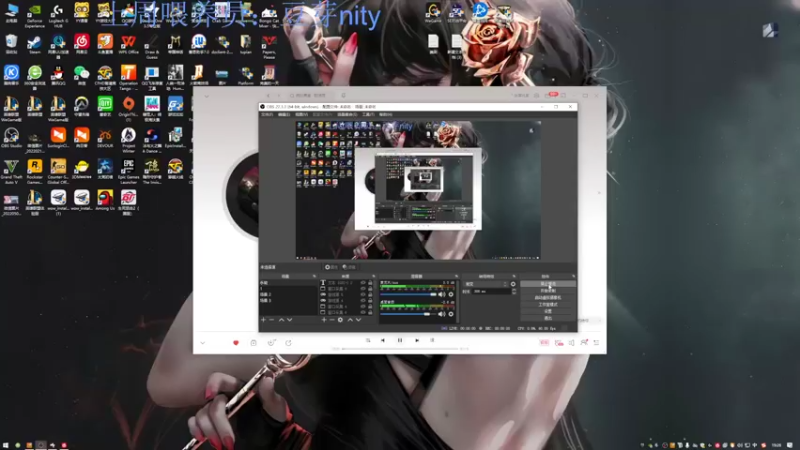Pop out Scenes dock using its header icon
This screenshot has width=800, height=450.
coord(314,276)
